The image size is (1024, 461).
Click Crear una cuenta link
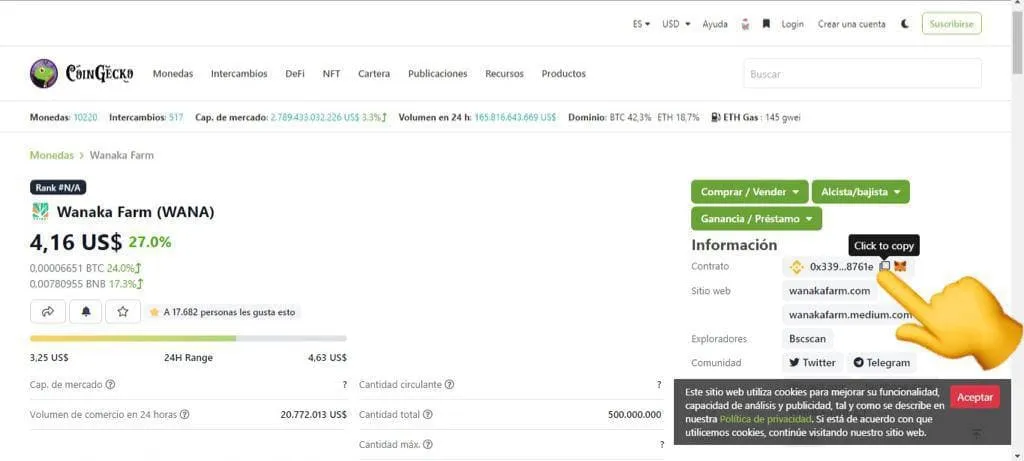(x=852, y=24)
